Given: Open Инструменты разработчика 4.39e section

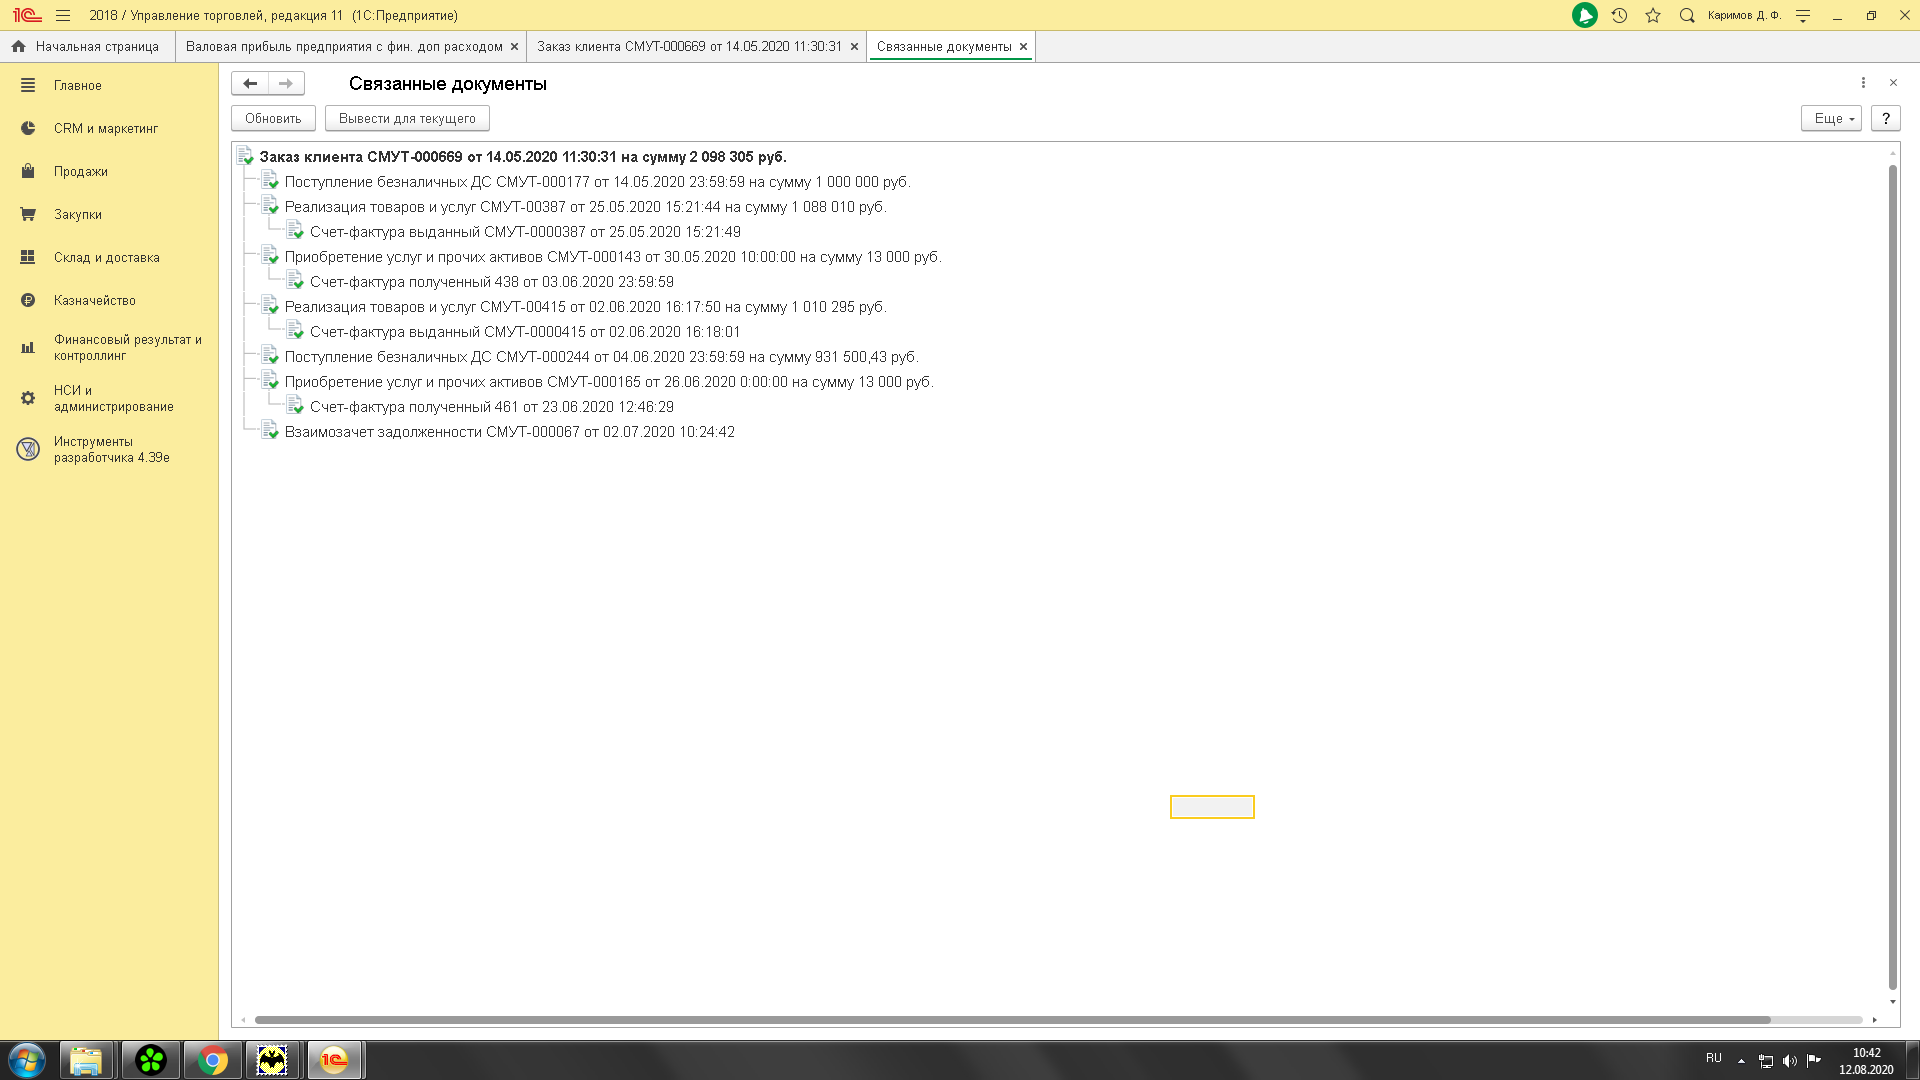Looking at the screenshot, I should tap(112, 449).
